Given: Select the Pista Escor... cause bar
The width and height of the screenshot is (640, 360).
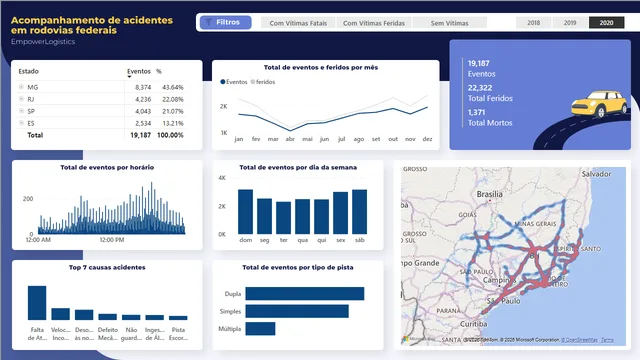Looking at the screenshot, I should coord(178,318).
